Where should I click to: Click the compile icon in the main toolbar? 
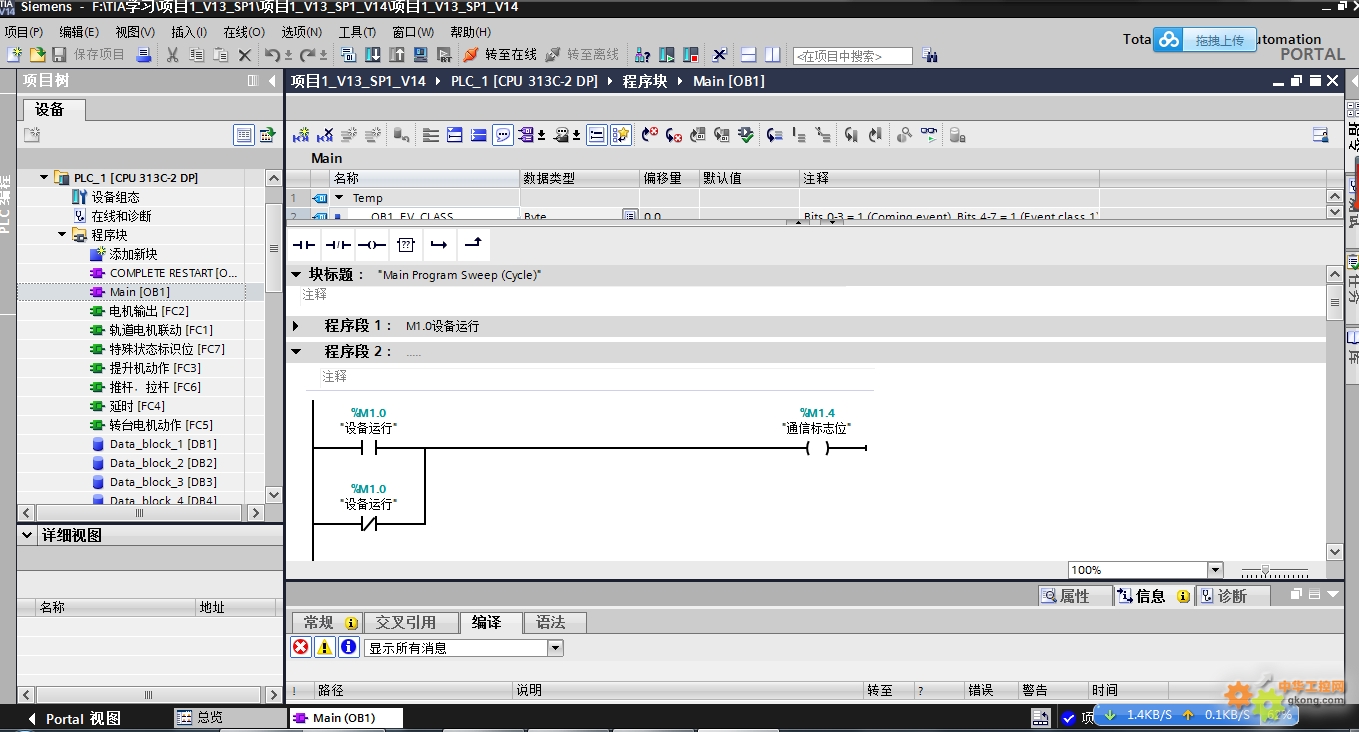click(x=348, y=54)
